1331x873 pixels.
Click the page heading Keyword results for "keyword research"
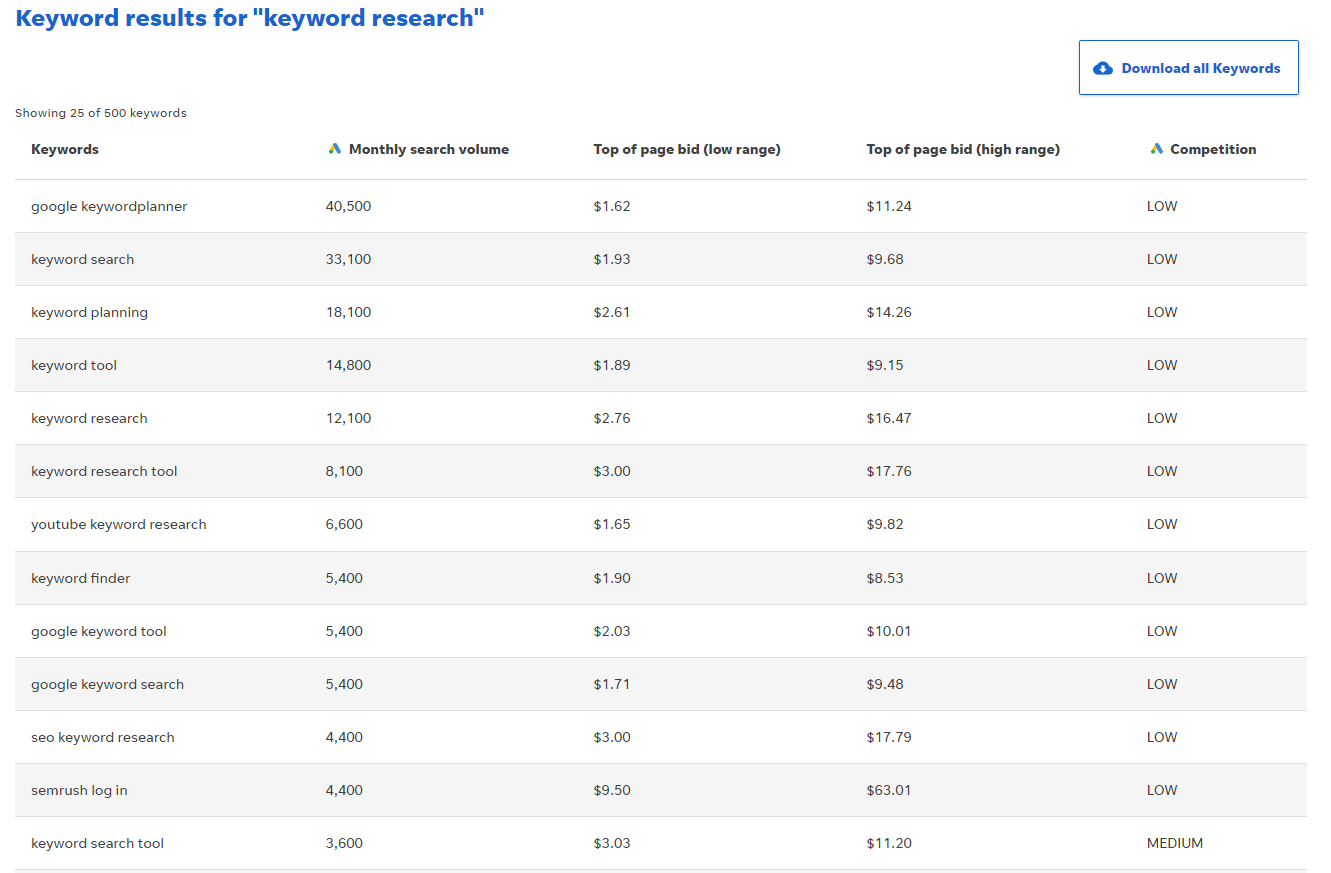click(x=250, y=18)
